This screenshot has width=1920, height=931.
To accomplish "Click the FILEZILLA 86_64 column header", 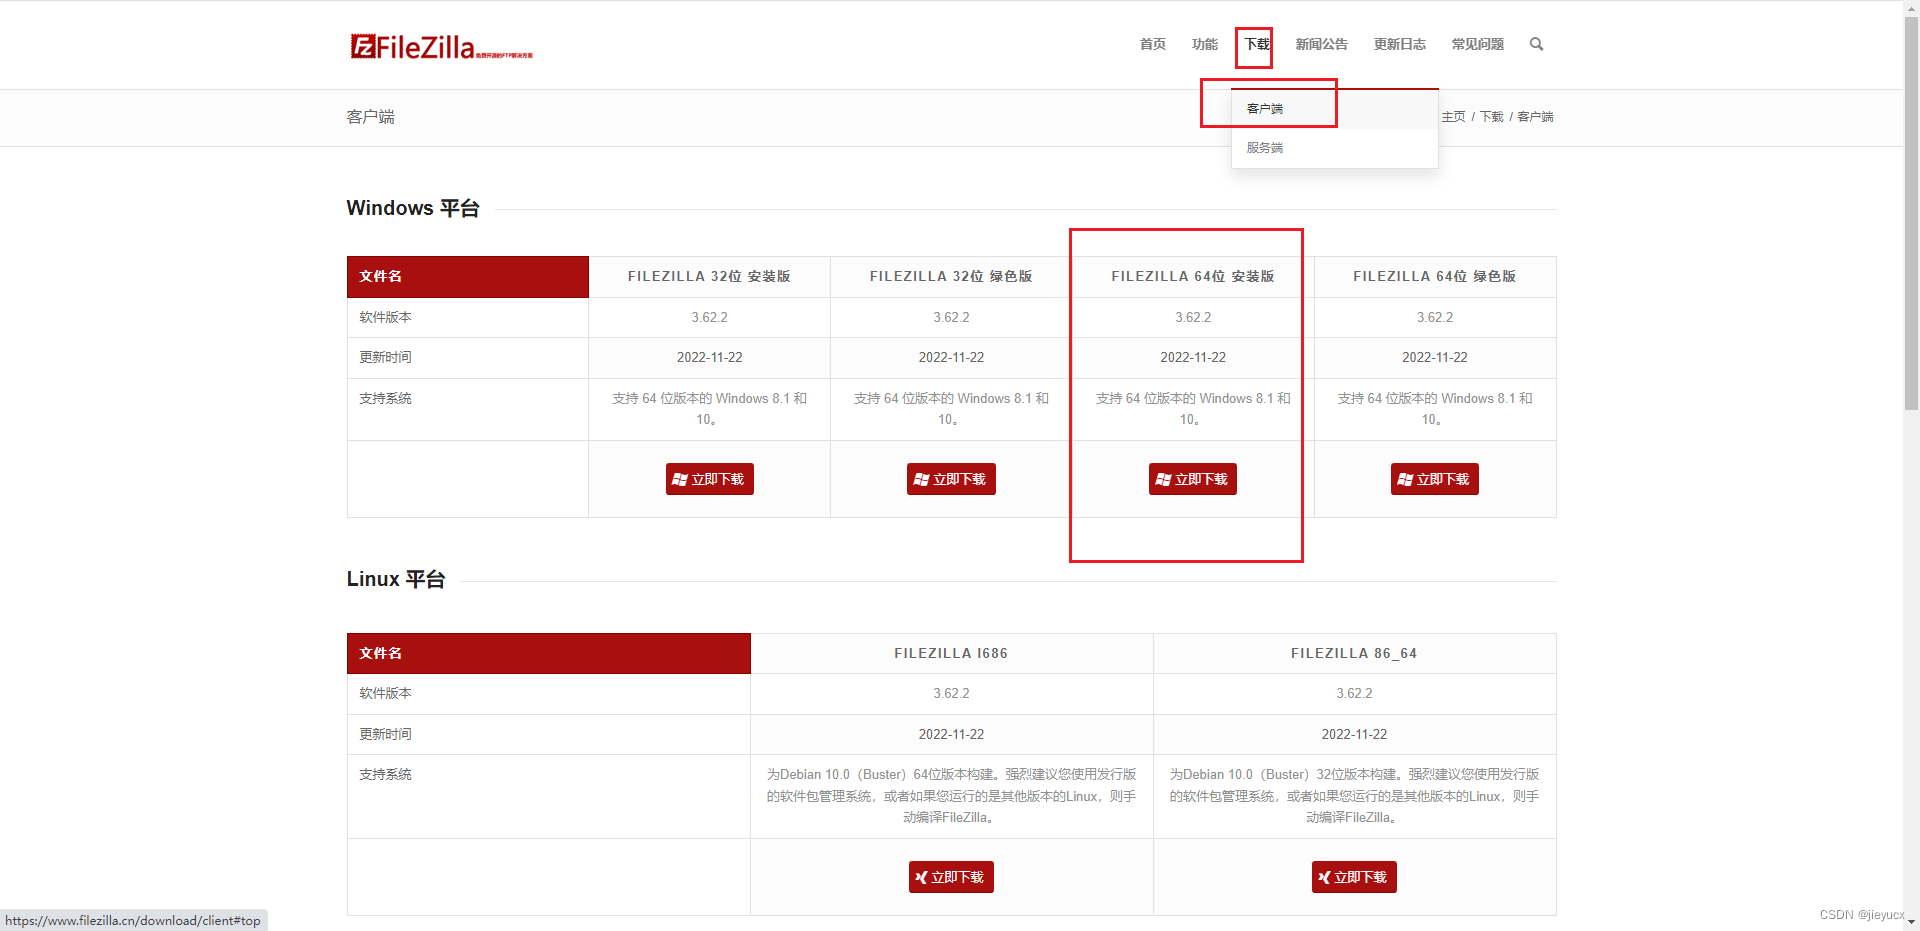I will (1354, 653).
